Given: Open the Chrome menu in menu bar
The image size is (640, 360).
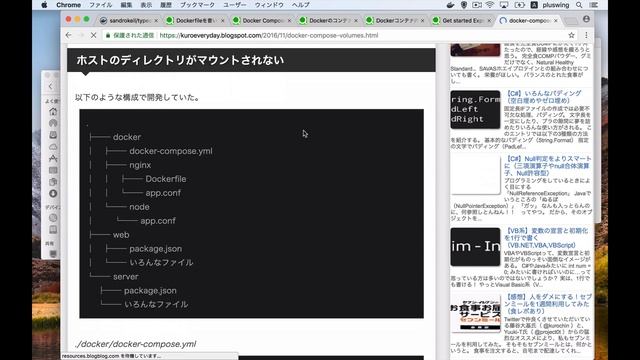Looking at the screenshot, I should pos(68,5).
